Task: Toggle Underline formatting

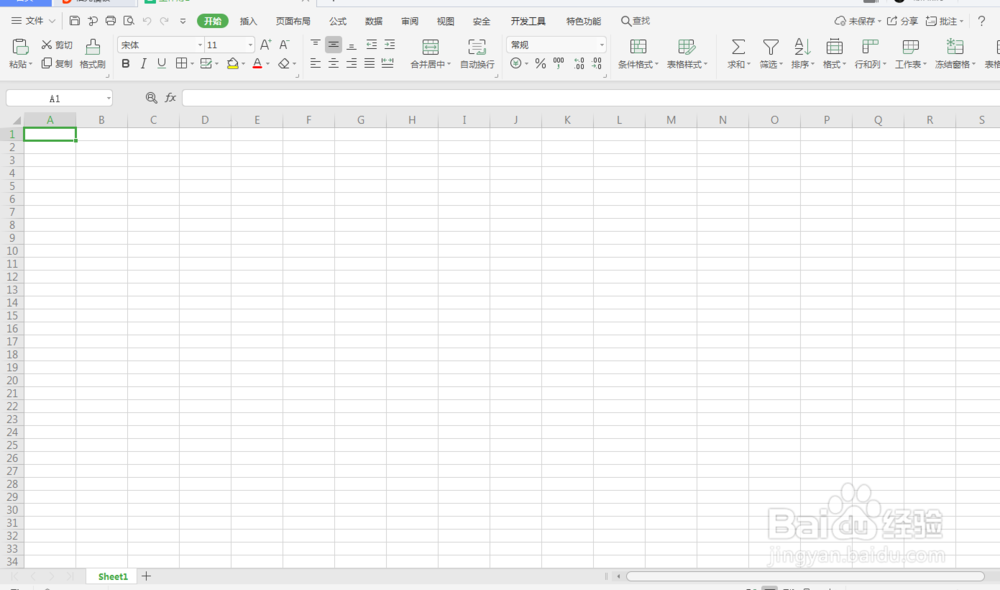Action: [161, 63]
